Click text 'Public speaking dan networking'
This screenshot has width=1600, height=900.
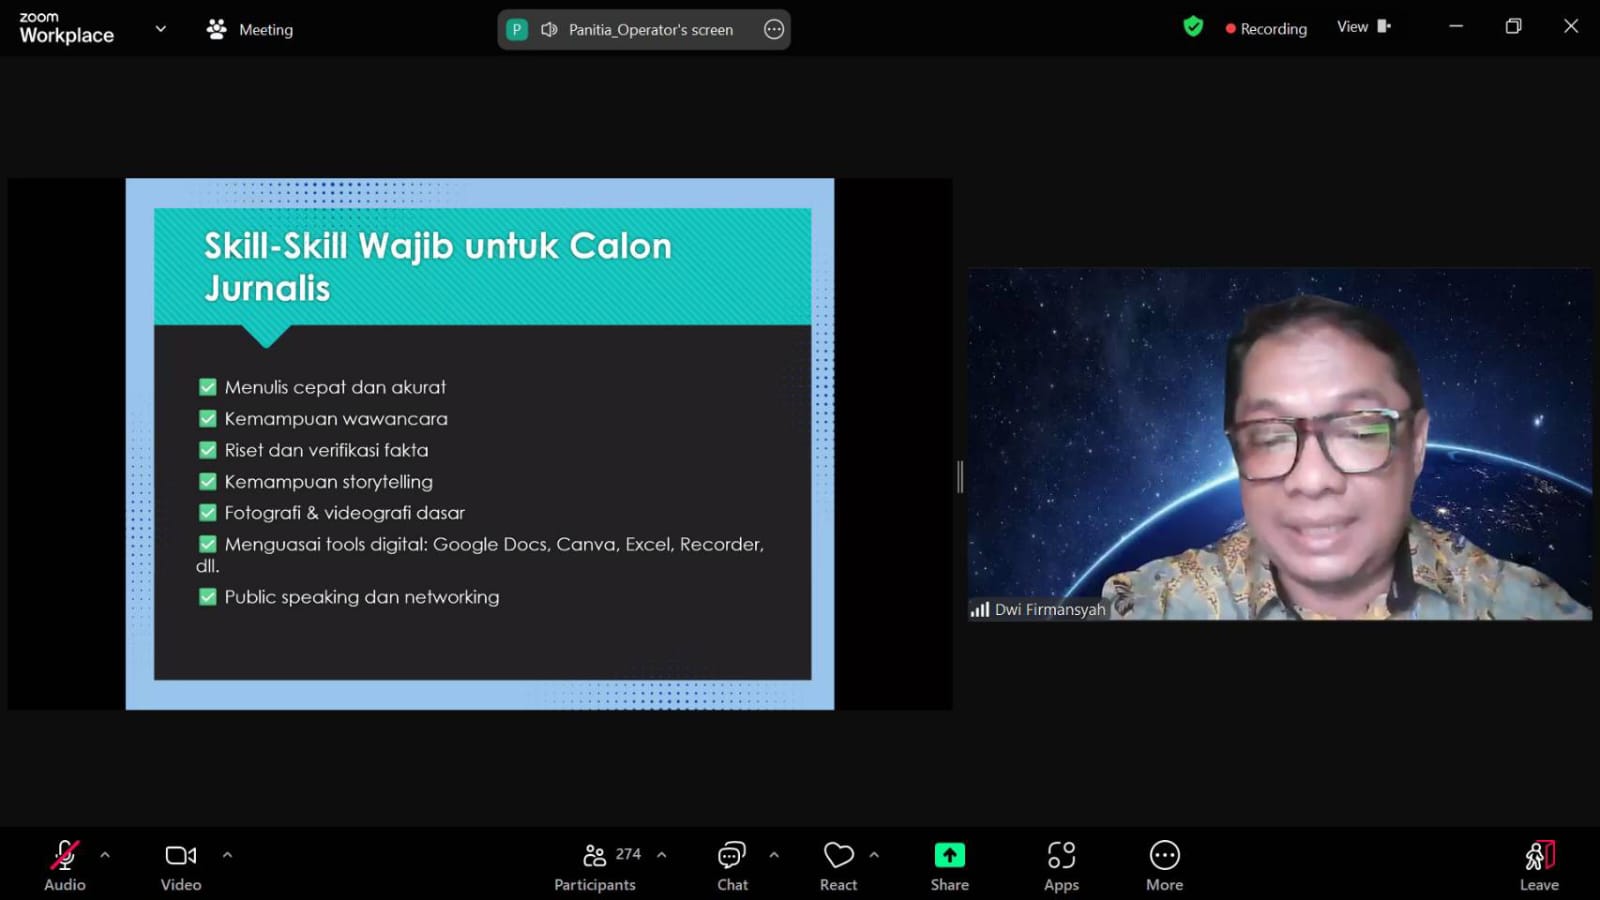pos(362,597)
